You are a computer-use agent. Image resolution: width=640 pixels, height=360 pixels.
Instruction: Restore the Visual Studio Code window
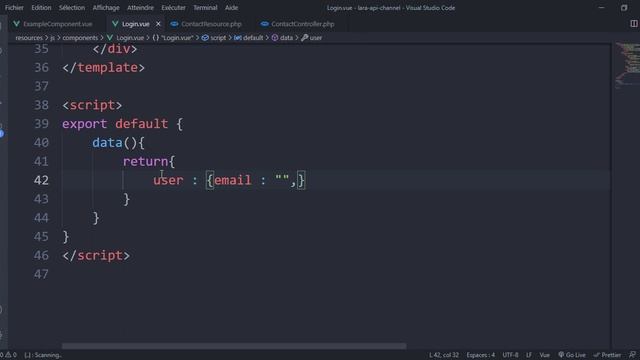tap(624, 8)
